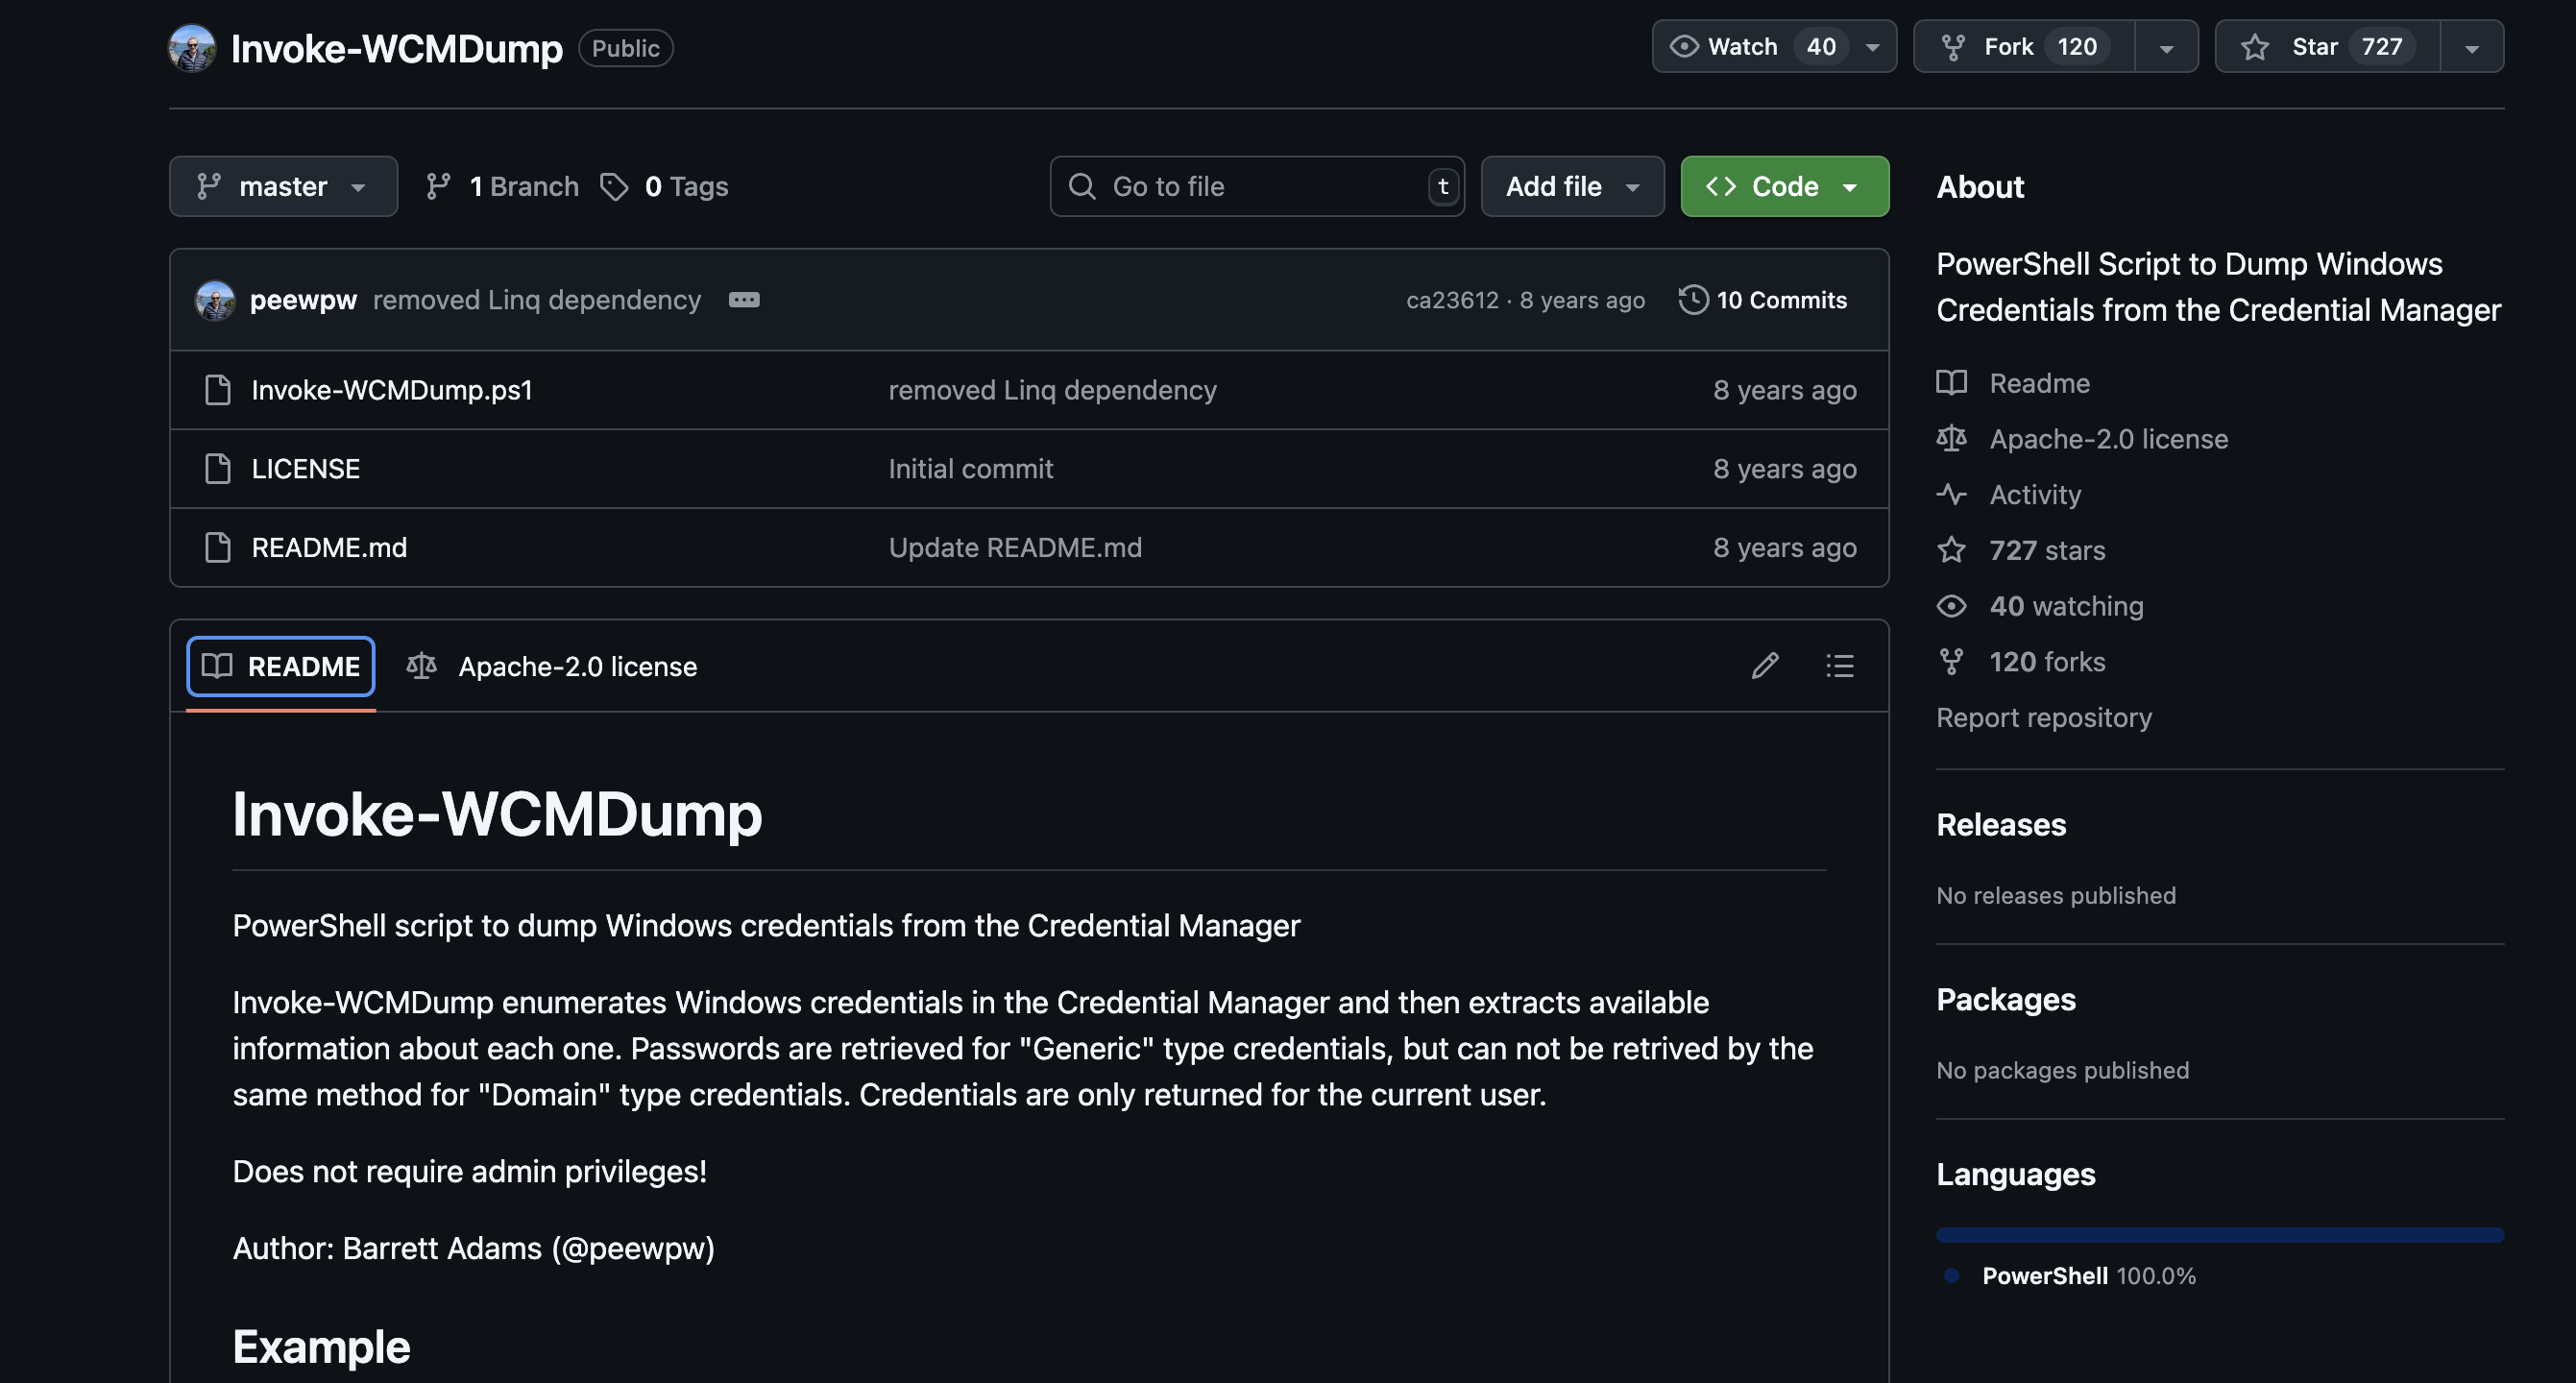Click the PowerShell language progress bar
The image size is (2576, 1383).
coord(2220,1235)
